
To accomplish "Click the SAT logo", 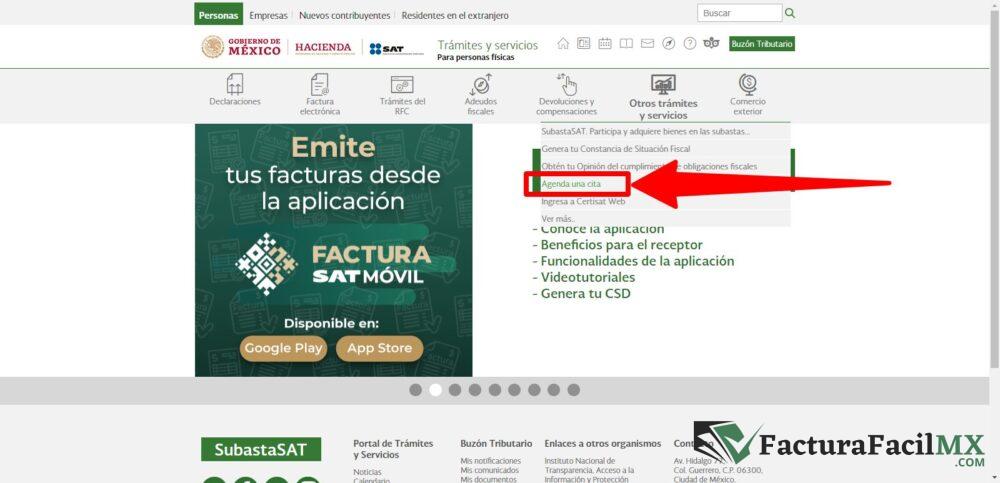I will point(396,48).
